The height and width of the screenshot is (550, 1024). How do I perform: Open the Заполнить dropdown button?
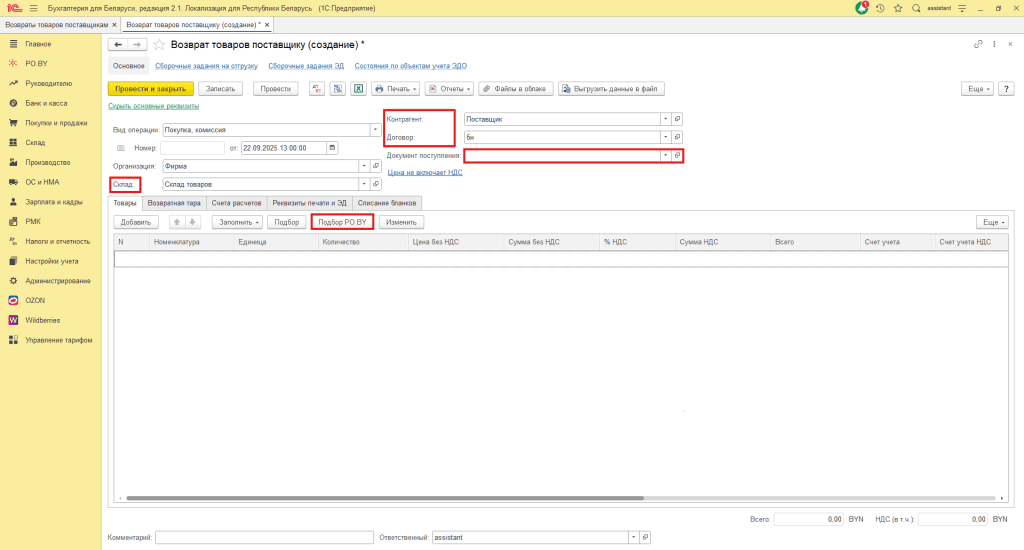point(238,222)
